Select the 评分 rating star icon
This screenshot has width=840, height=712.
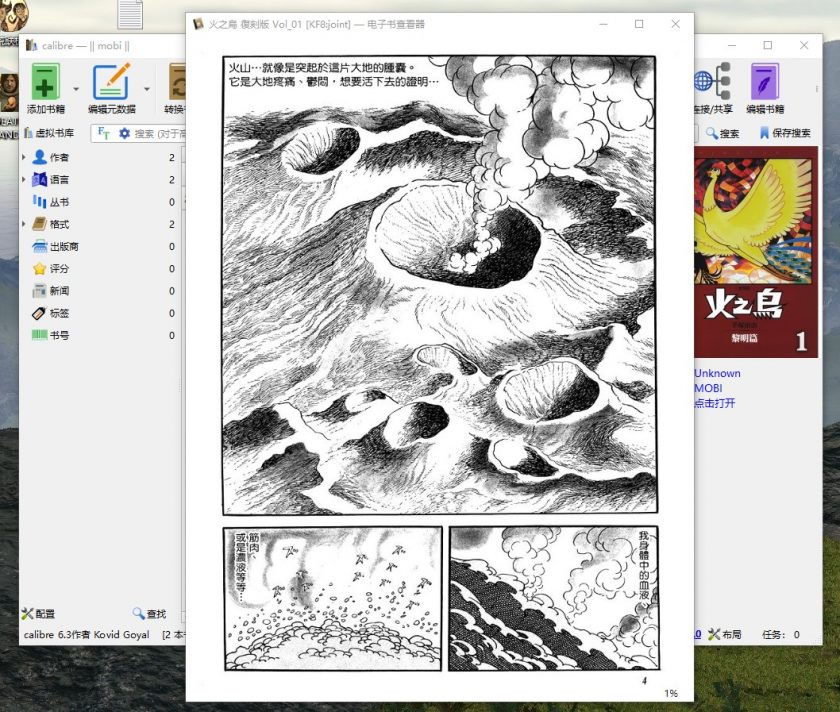[39, 268]
